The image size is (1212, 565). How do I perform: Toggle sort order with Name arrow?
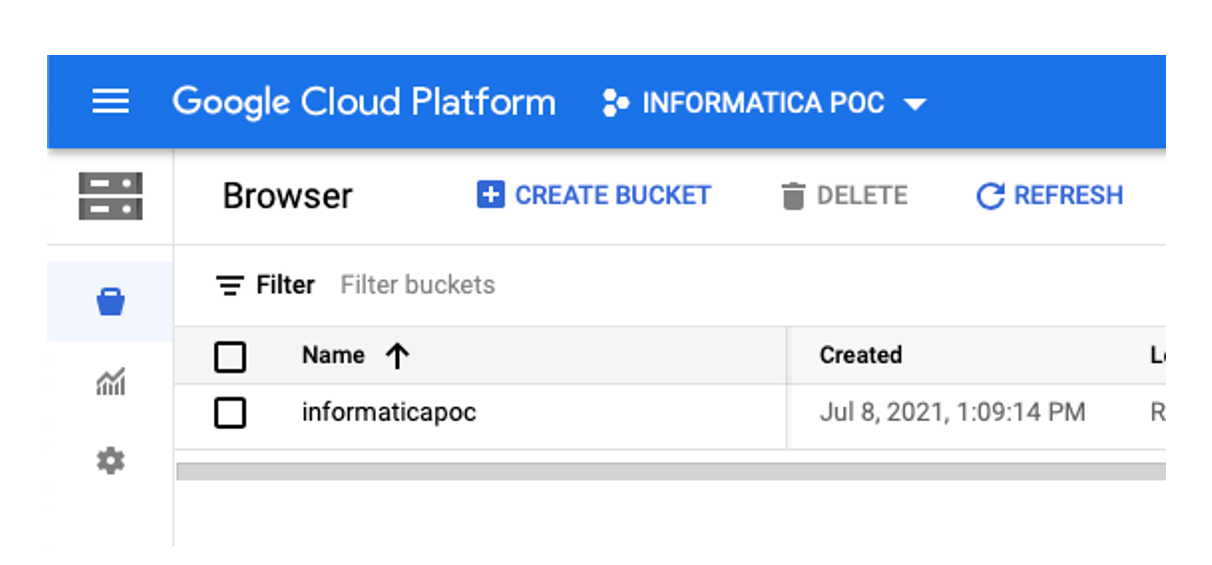click(x=398, y=356)
